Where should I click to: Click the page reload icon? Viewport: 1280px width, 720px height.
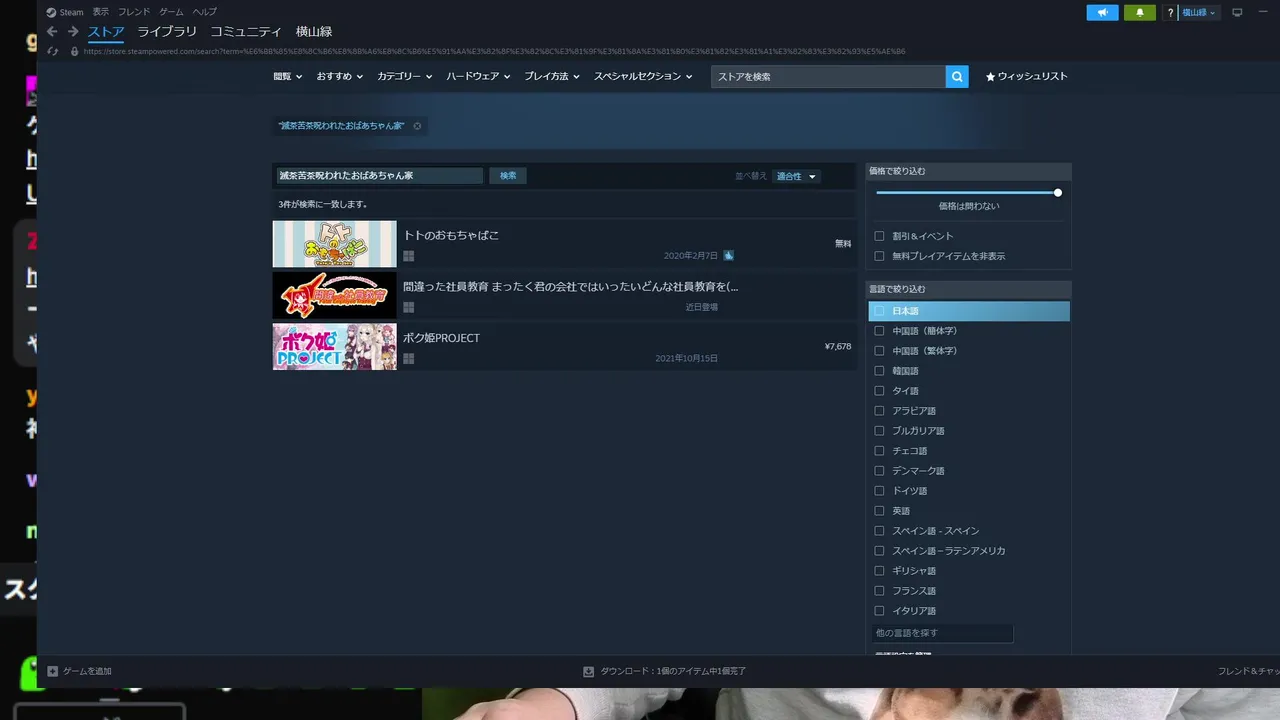pos(53,51)
